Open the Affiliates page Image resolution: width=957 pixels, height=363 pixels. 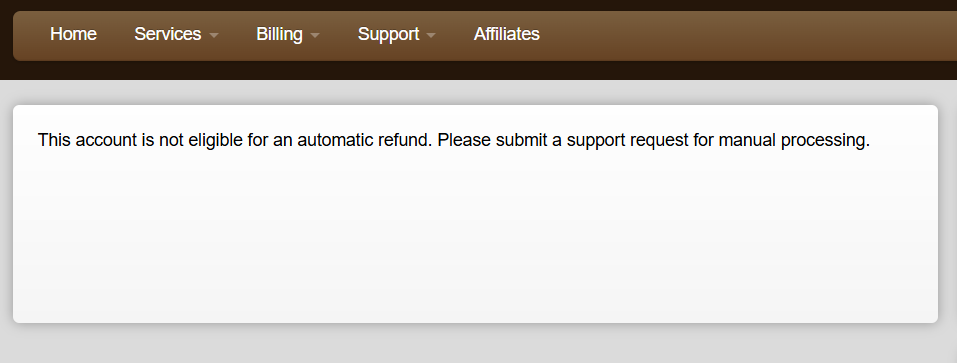pyautogui.click(x=507, y=34)
